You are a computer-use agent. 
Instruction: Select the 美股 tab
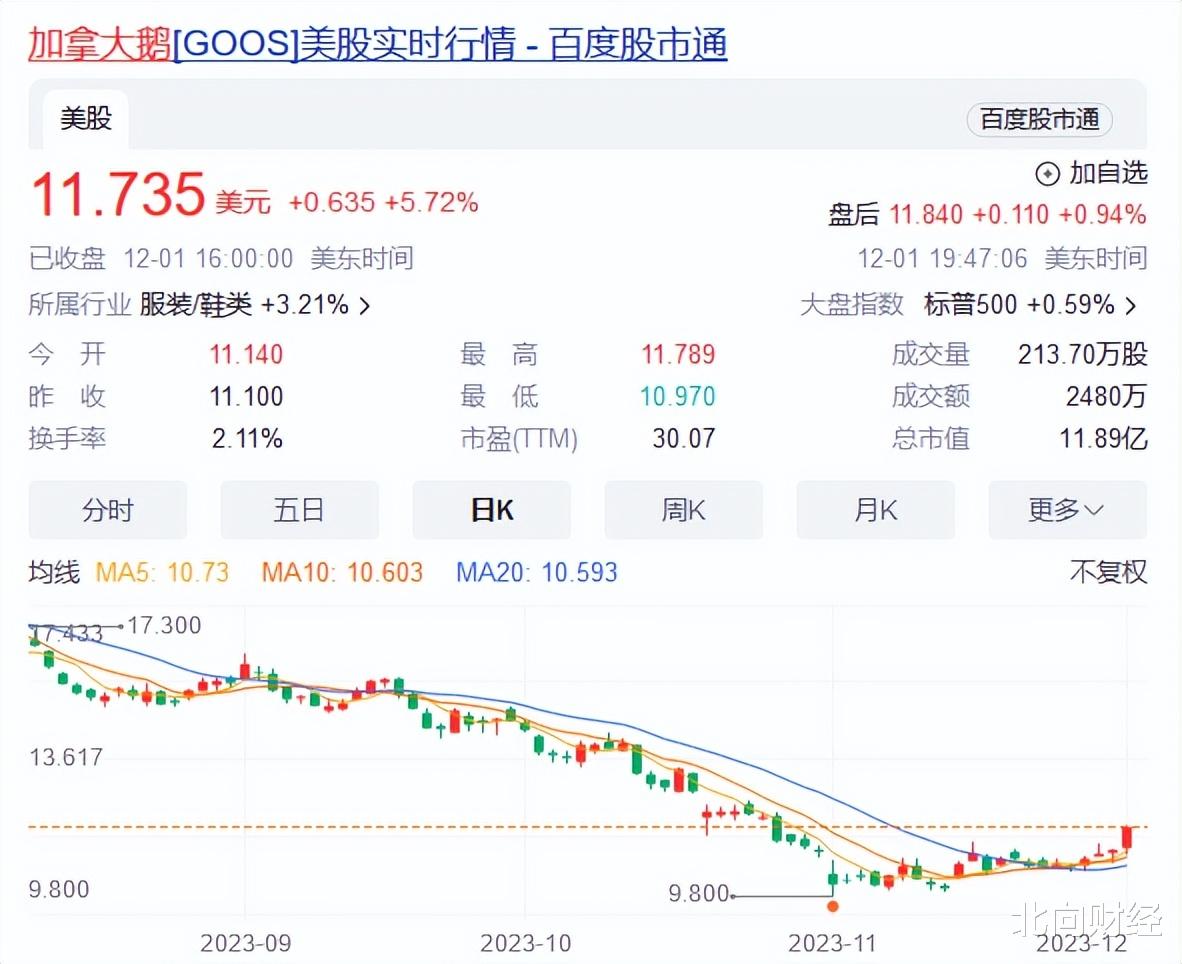[x=86, y=118]
